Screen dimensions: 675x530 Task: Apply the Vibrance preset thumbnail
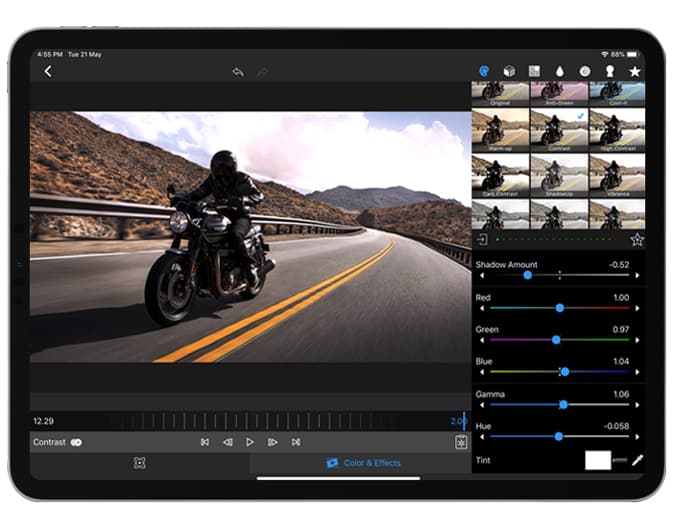click(617, 176)
